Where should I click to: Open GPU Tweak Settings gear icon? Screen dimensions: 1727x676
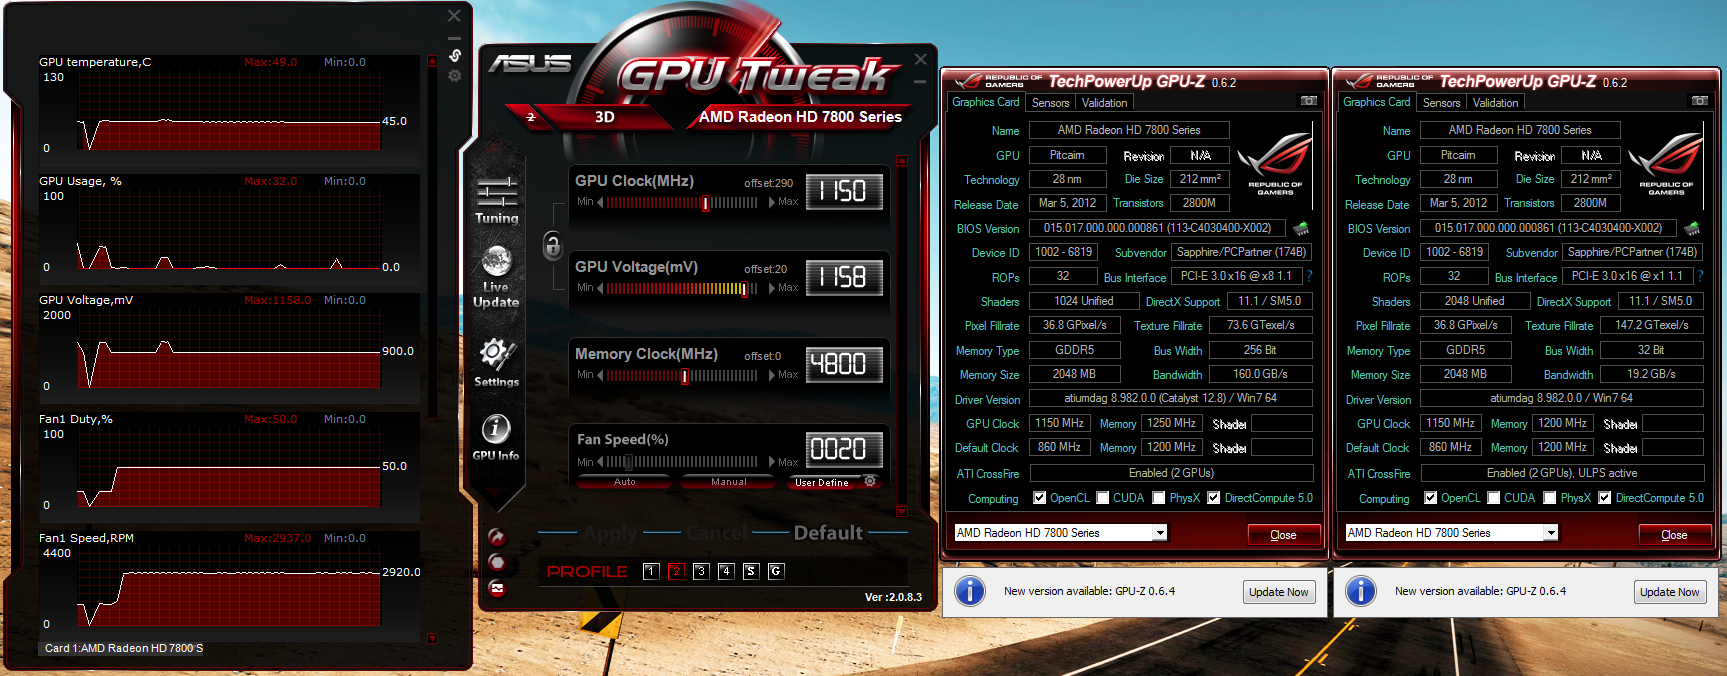[496, 362]
